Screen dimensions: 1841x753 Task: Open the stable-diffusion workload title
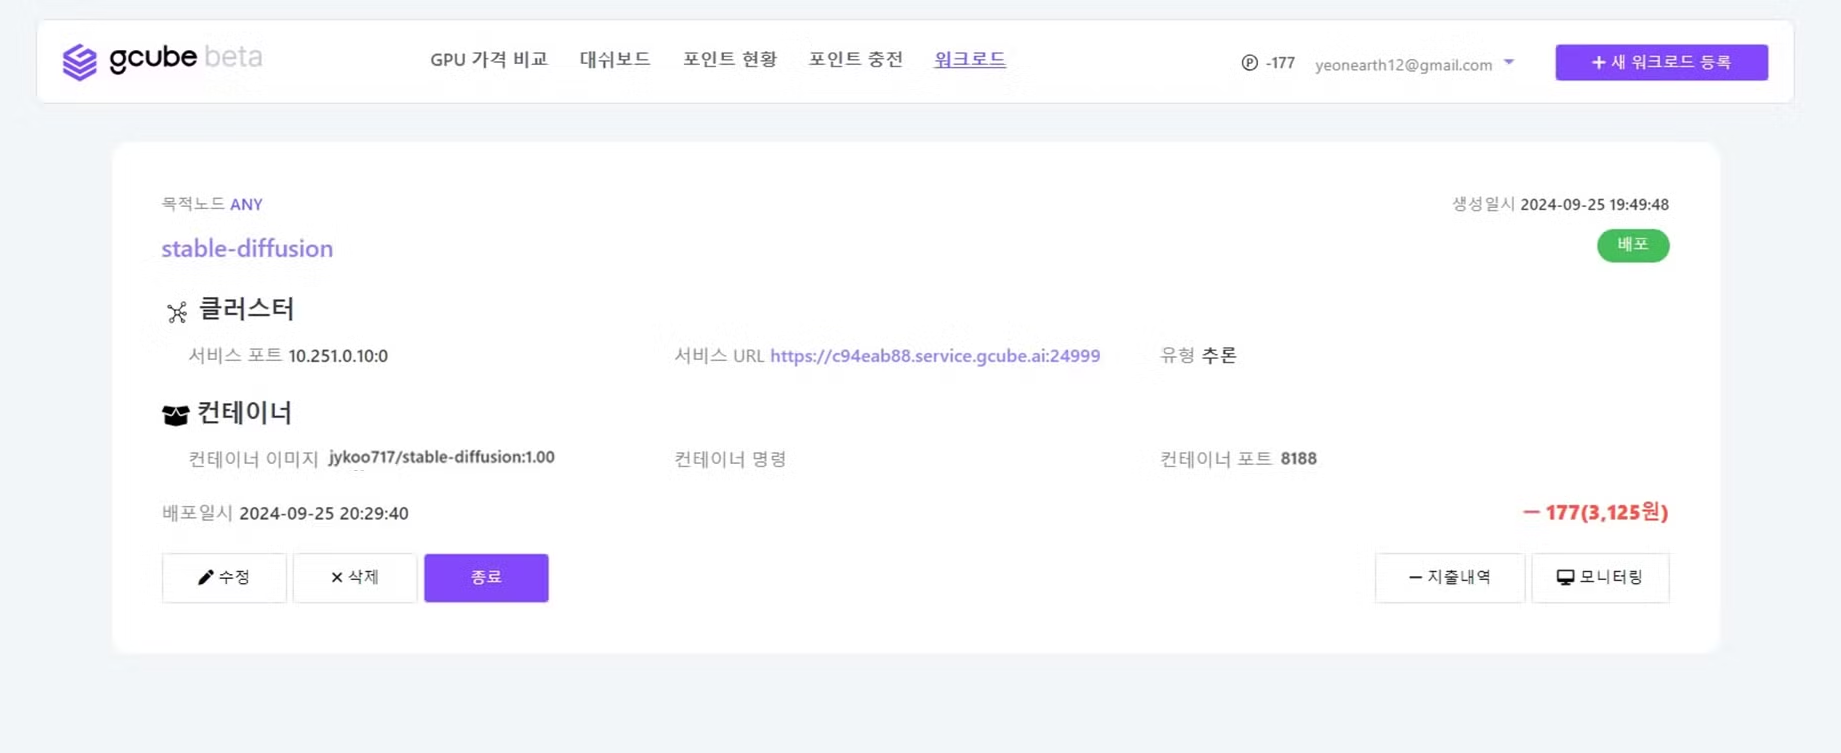pos(247,248)
